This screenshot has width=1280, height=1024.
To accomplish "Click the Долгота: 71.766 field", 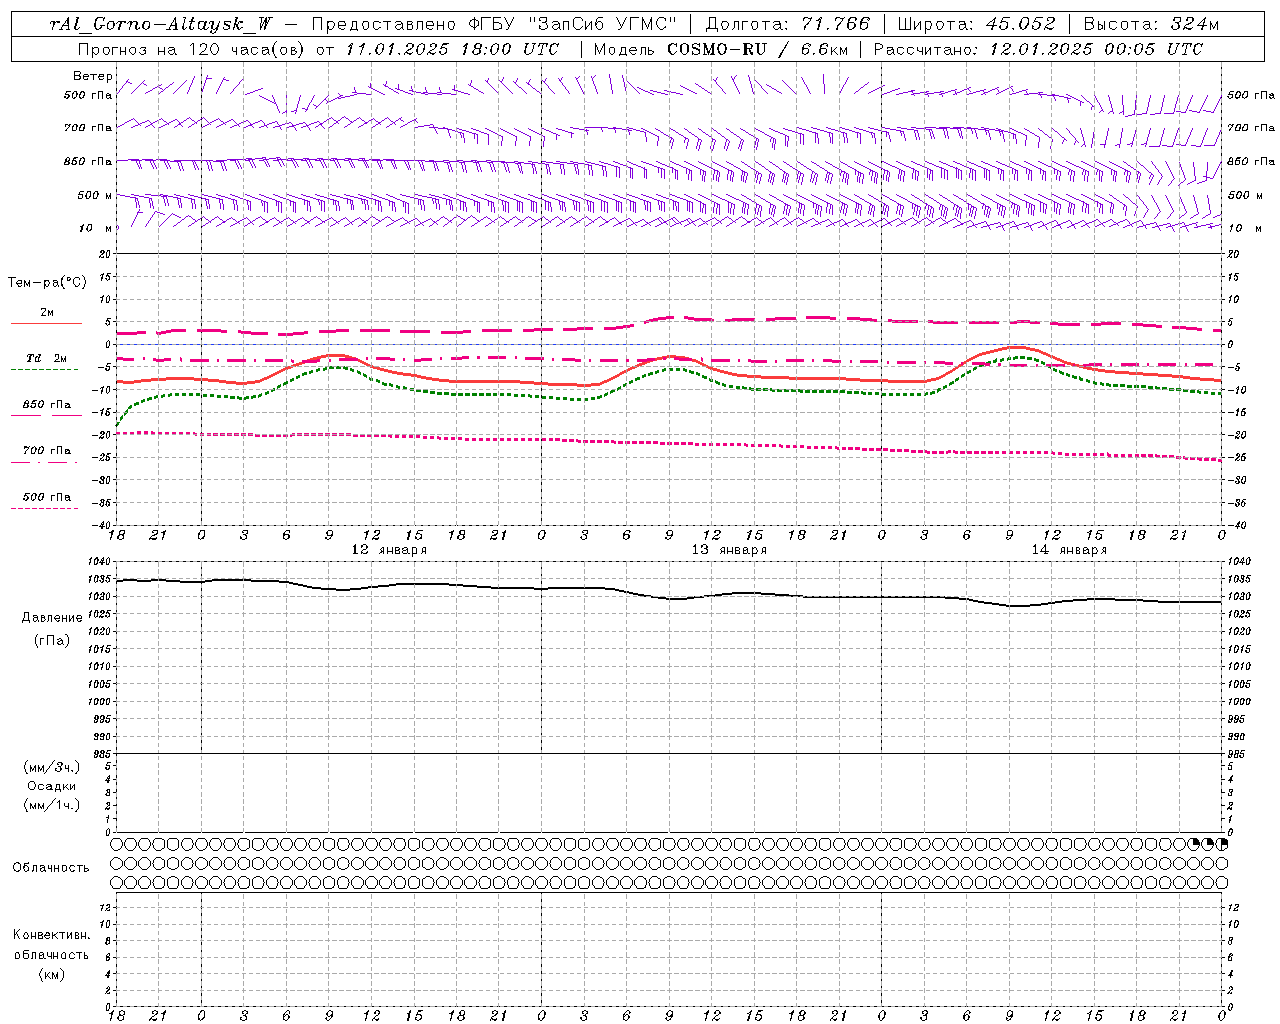I will (788, 24).
